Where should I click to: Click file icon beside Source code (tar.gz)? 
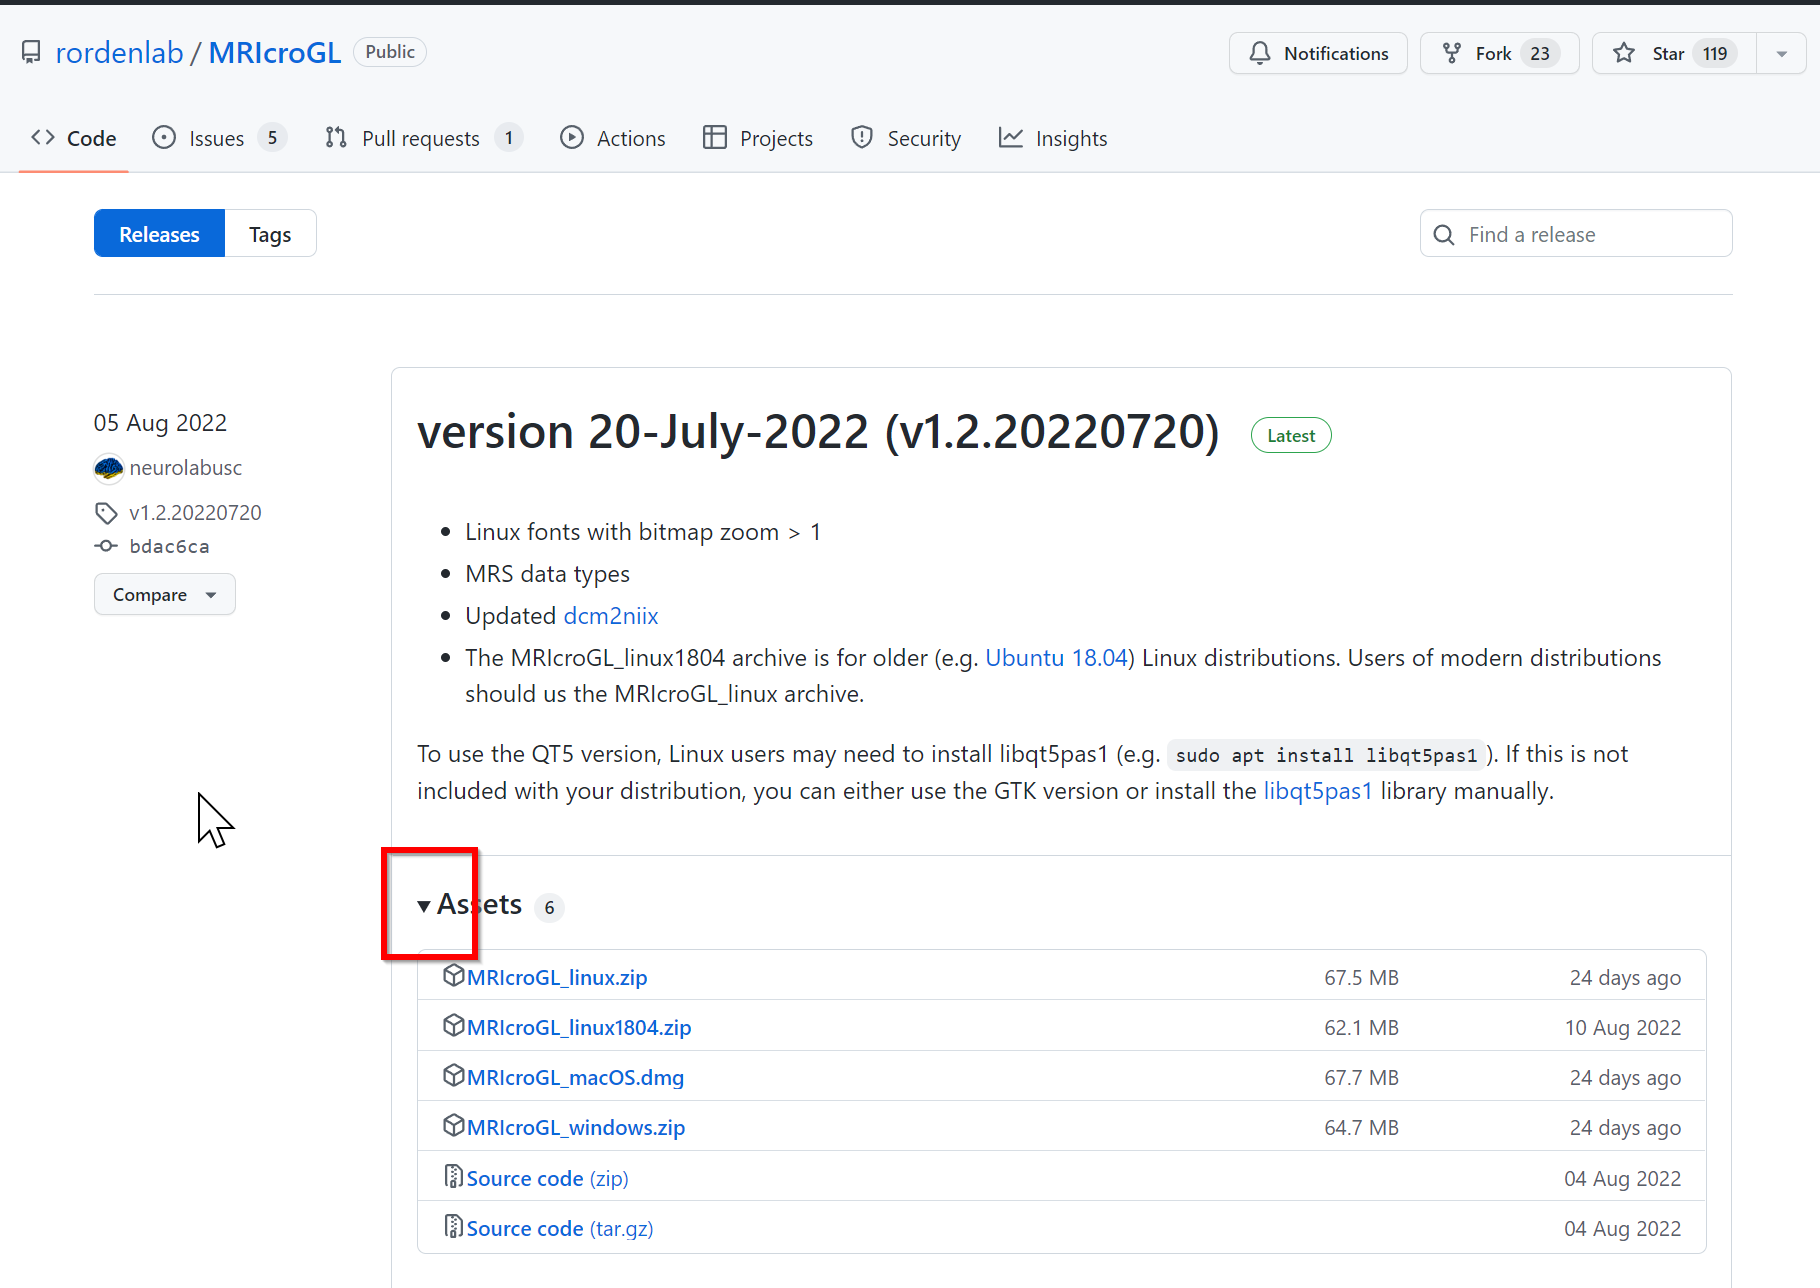pos(454,1226)
